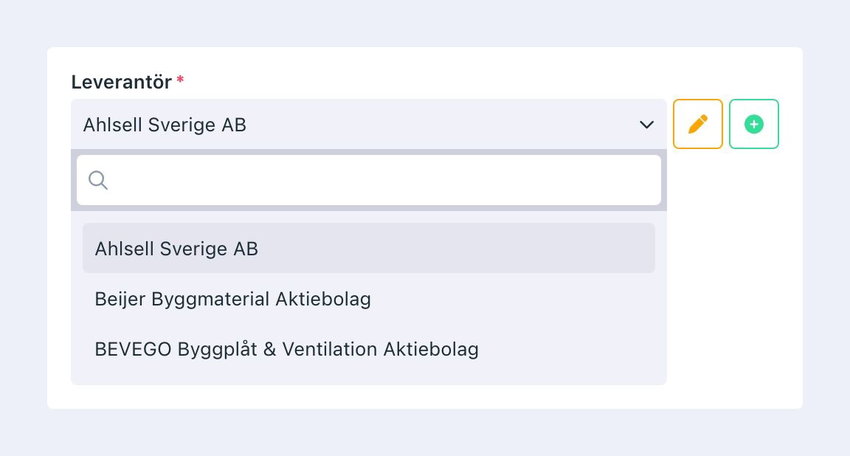This screenshot has height=456, width=850.
Task: Click the magnifying glass search icon
Action: tap(98, 180)
